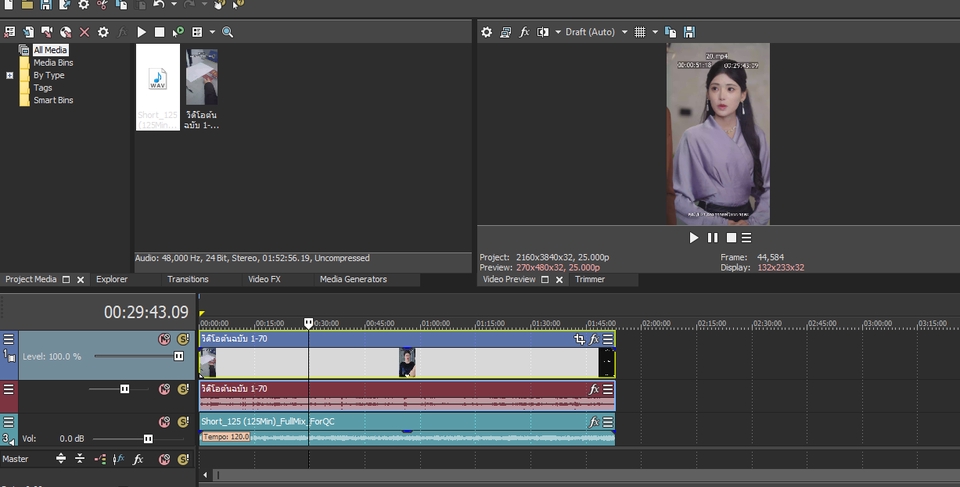The height and width of the screenshot is (487, 960).
Task: Open Event FX on Short_125 audio clip
Action: coord(594,422)
